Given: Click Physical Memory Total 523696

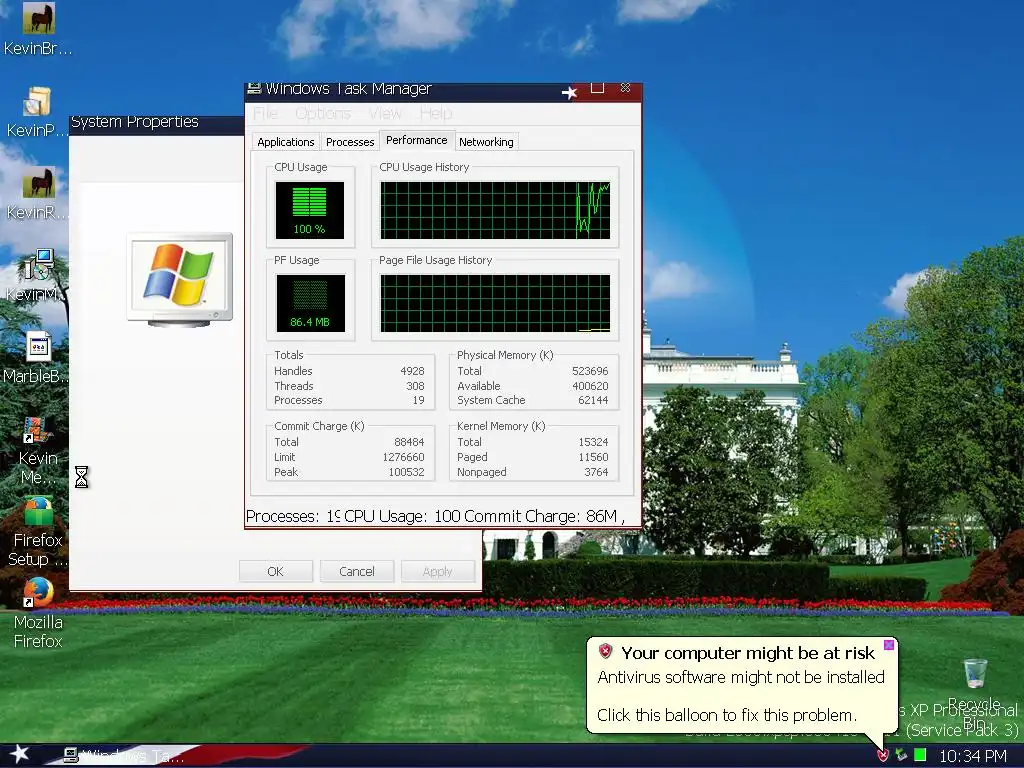Looking at the screenshot, I should coord(590,371).
